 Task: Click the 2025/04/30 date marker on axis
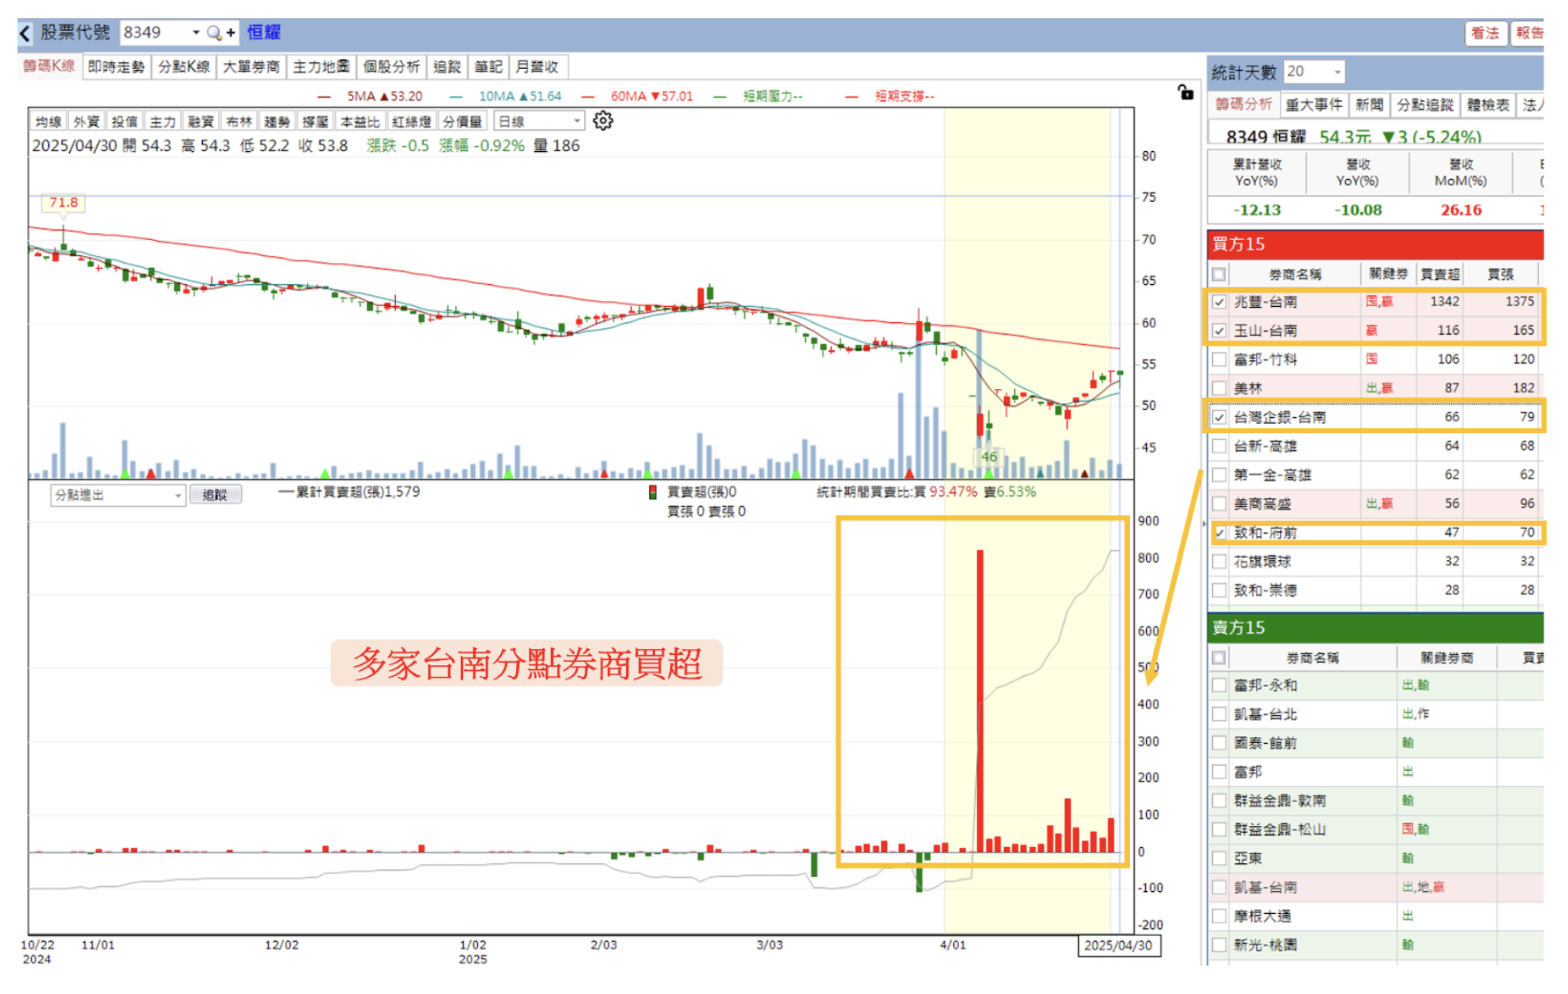[1118, 946]
